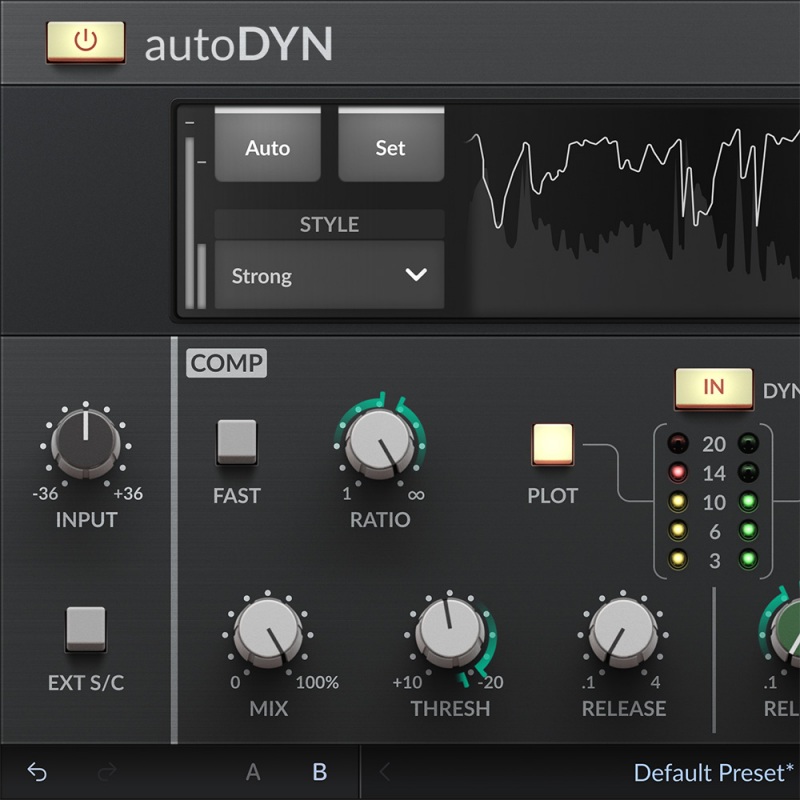Click the RATIO knob
800x800 pixels.
point(380,443)
